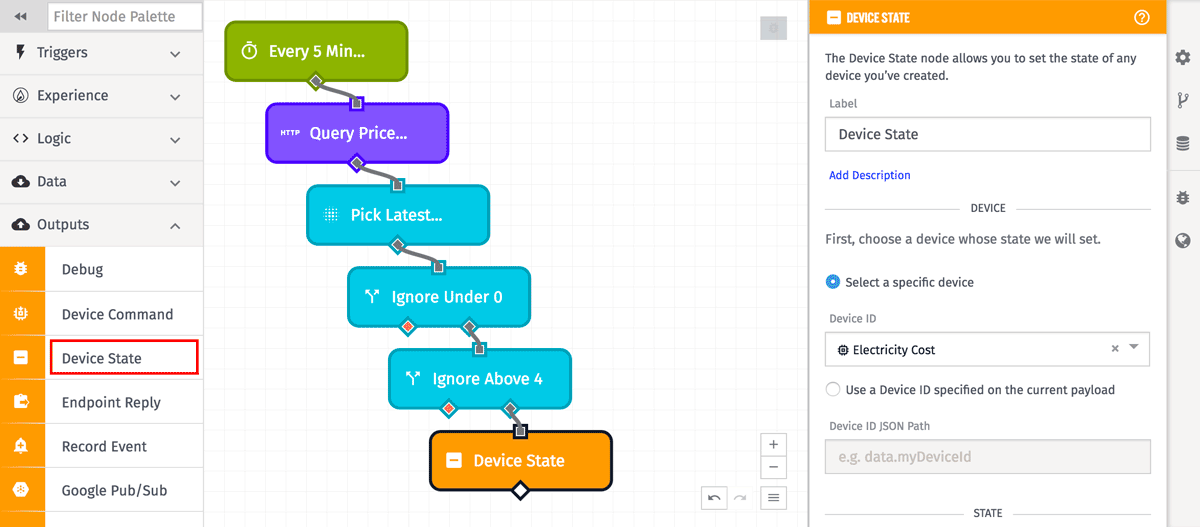Click the Add Description link
The width and height of the screenshot is (1200, 527).
pyautogui.click(x=870, y=175)
